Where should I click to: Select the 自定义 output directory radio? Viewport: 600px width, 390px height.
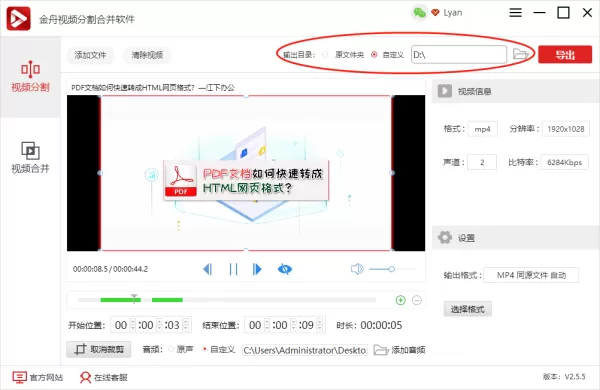[374, 55]
